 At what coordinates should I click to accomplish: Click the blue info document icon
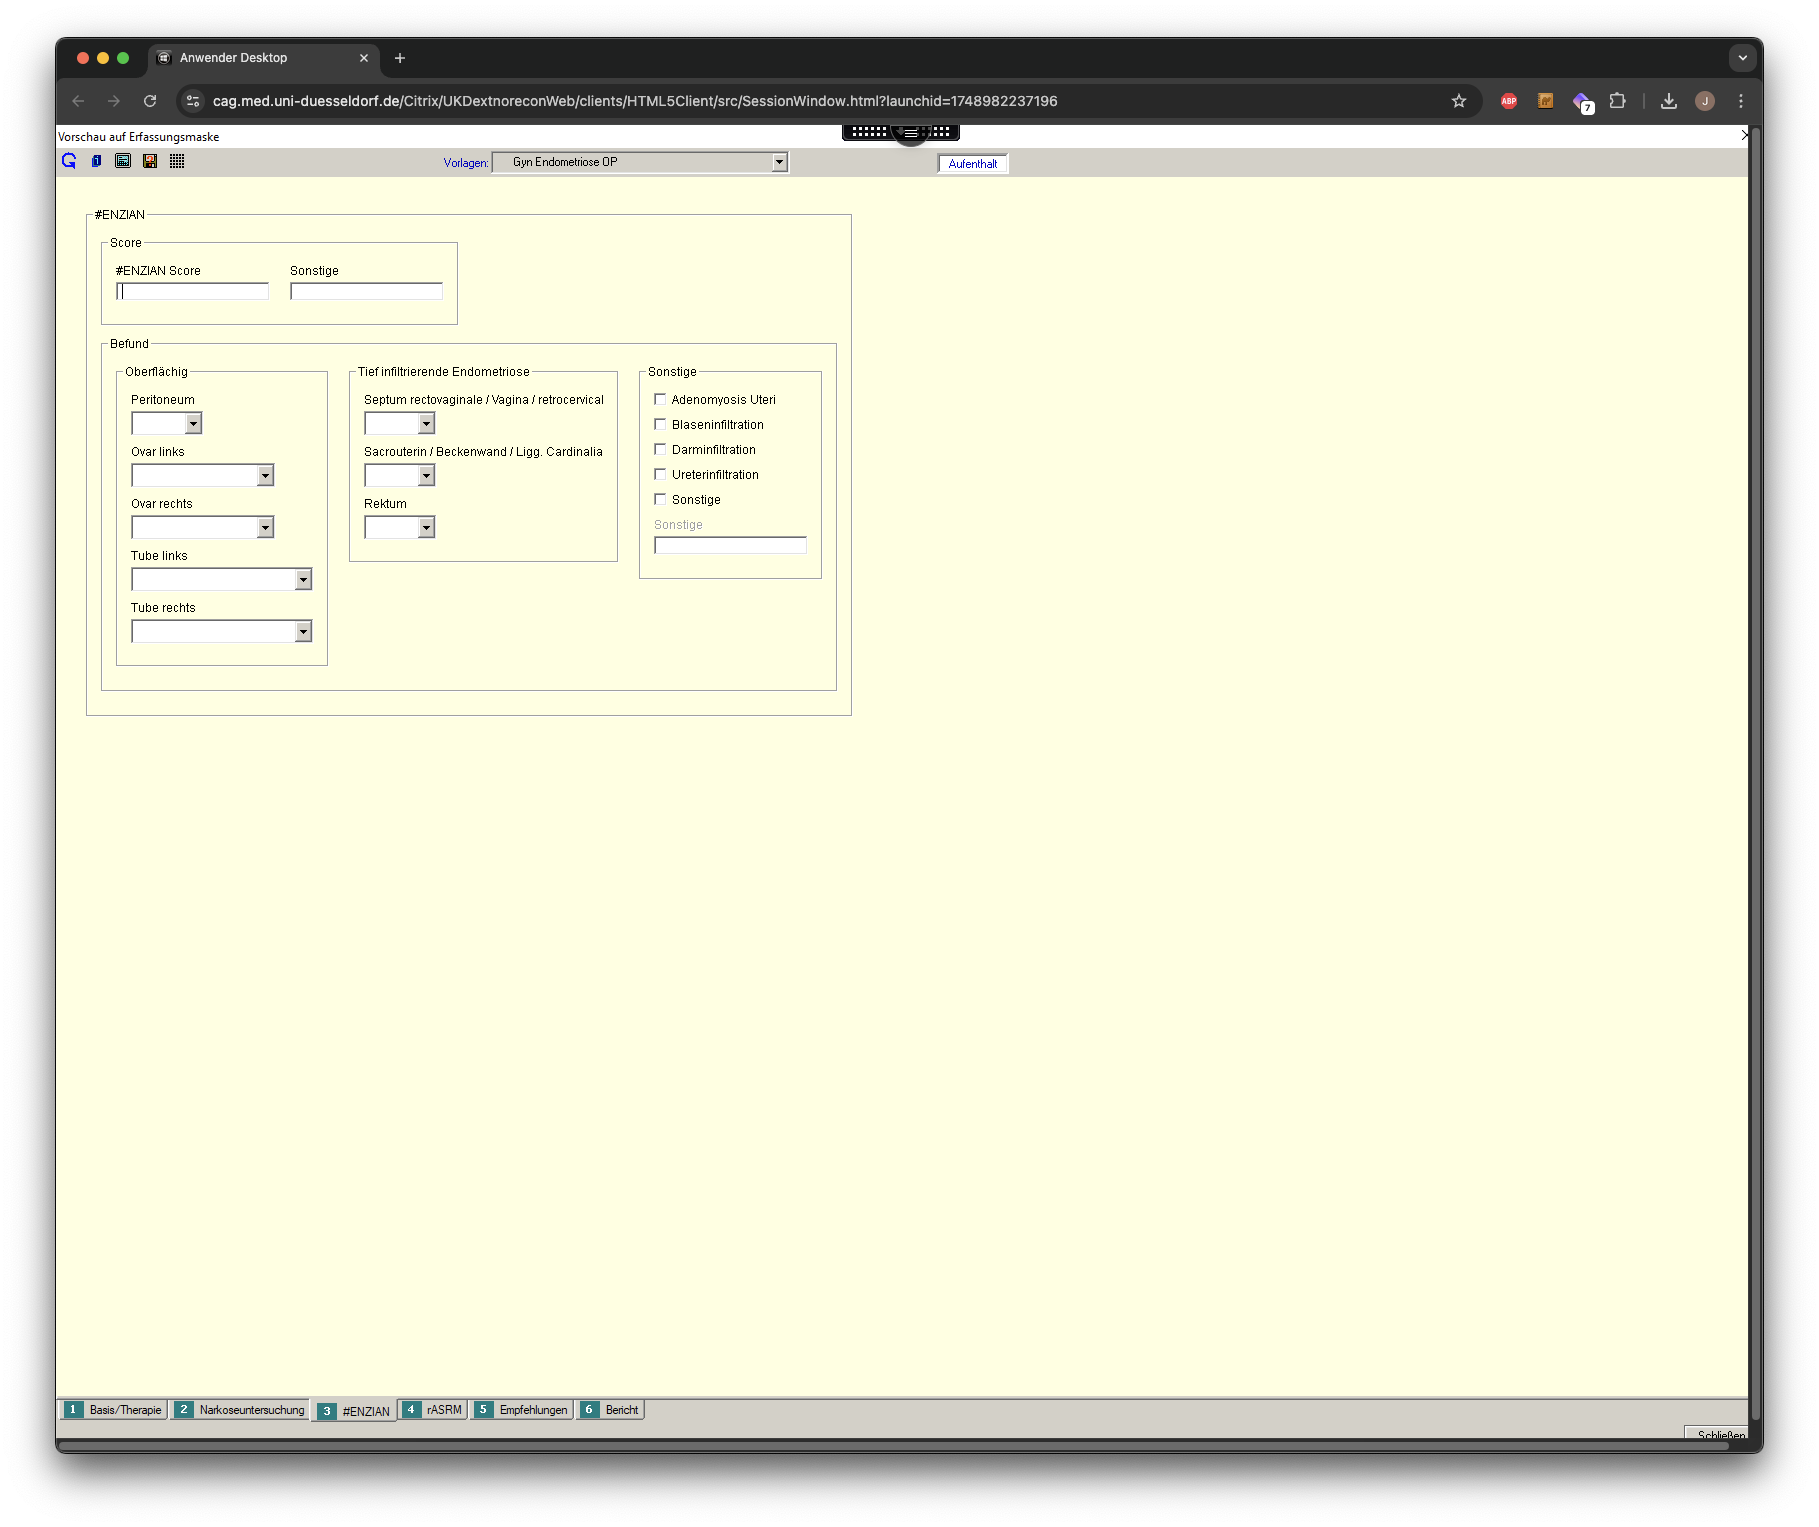[96, 161]
